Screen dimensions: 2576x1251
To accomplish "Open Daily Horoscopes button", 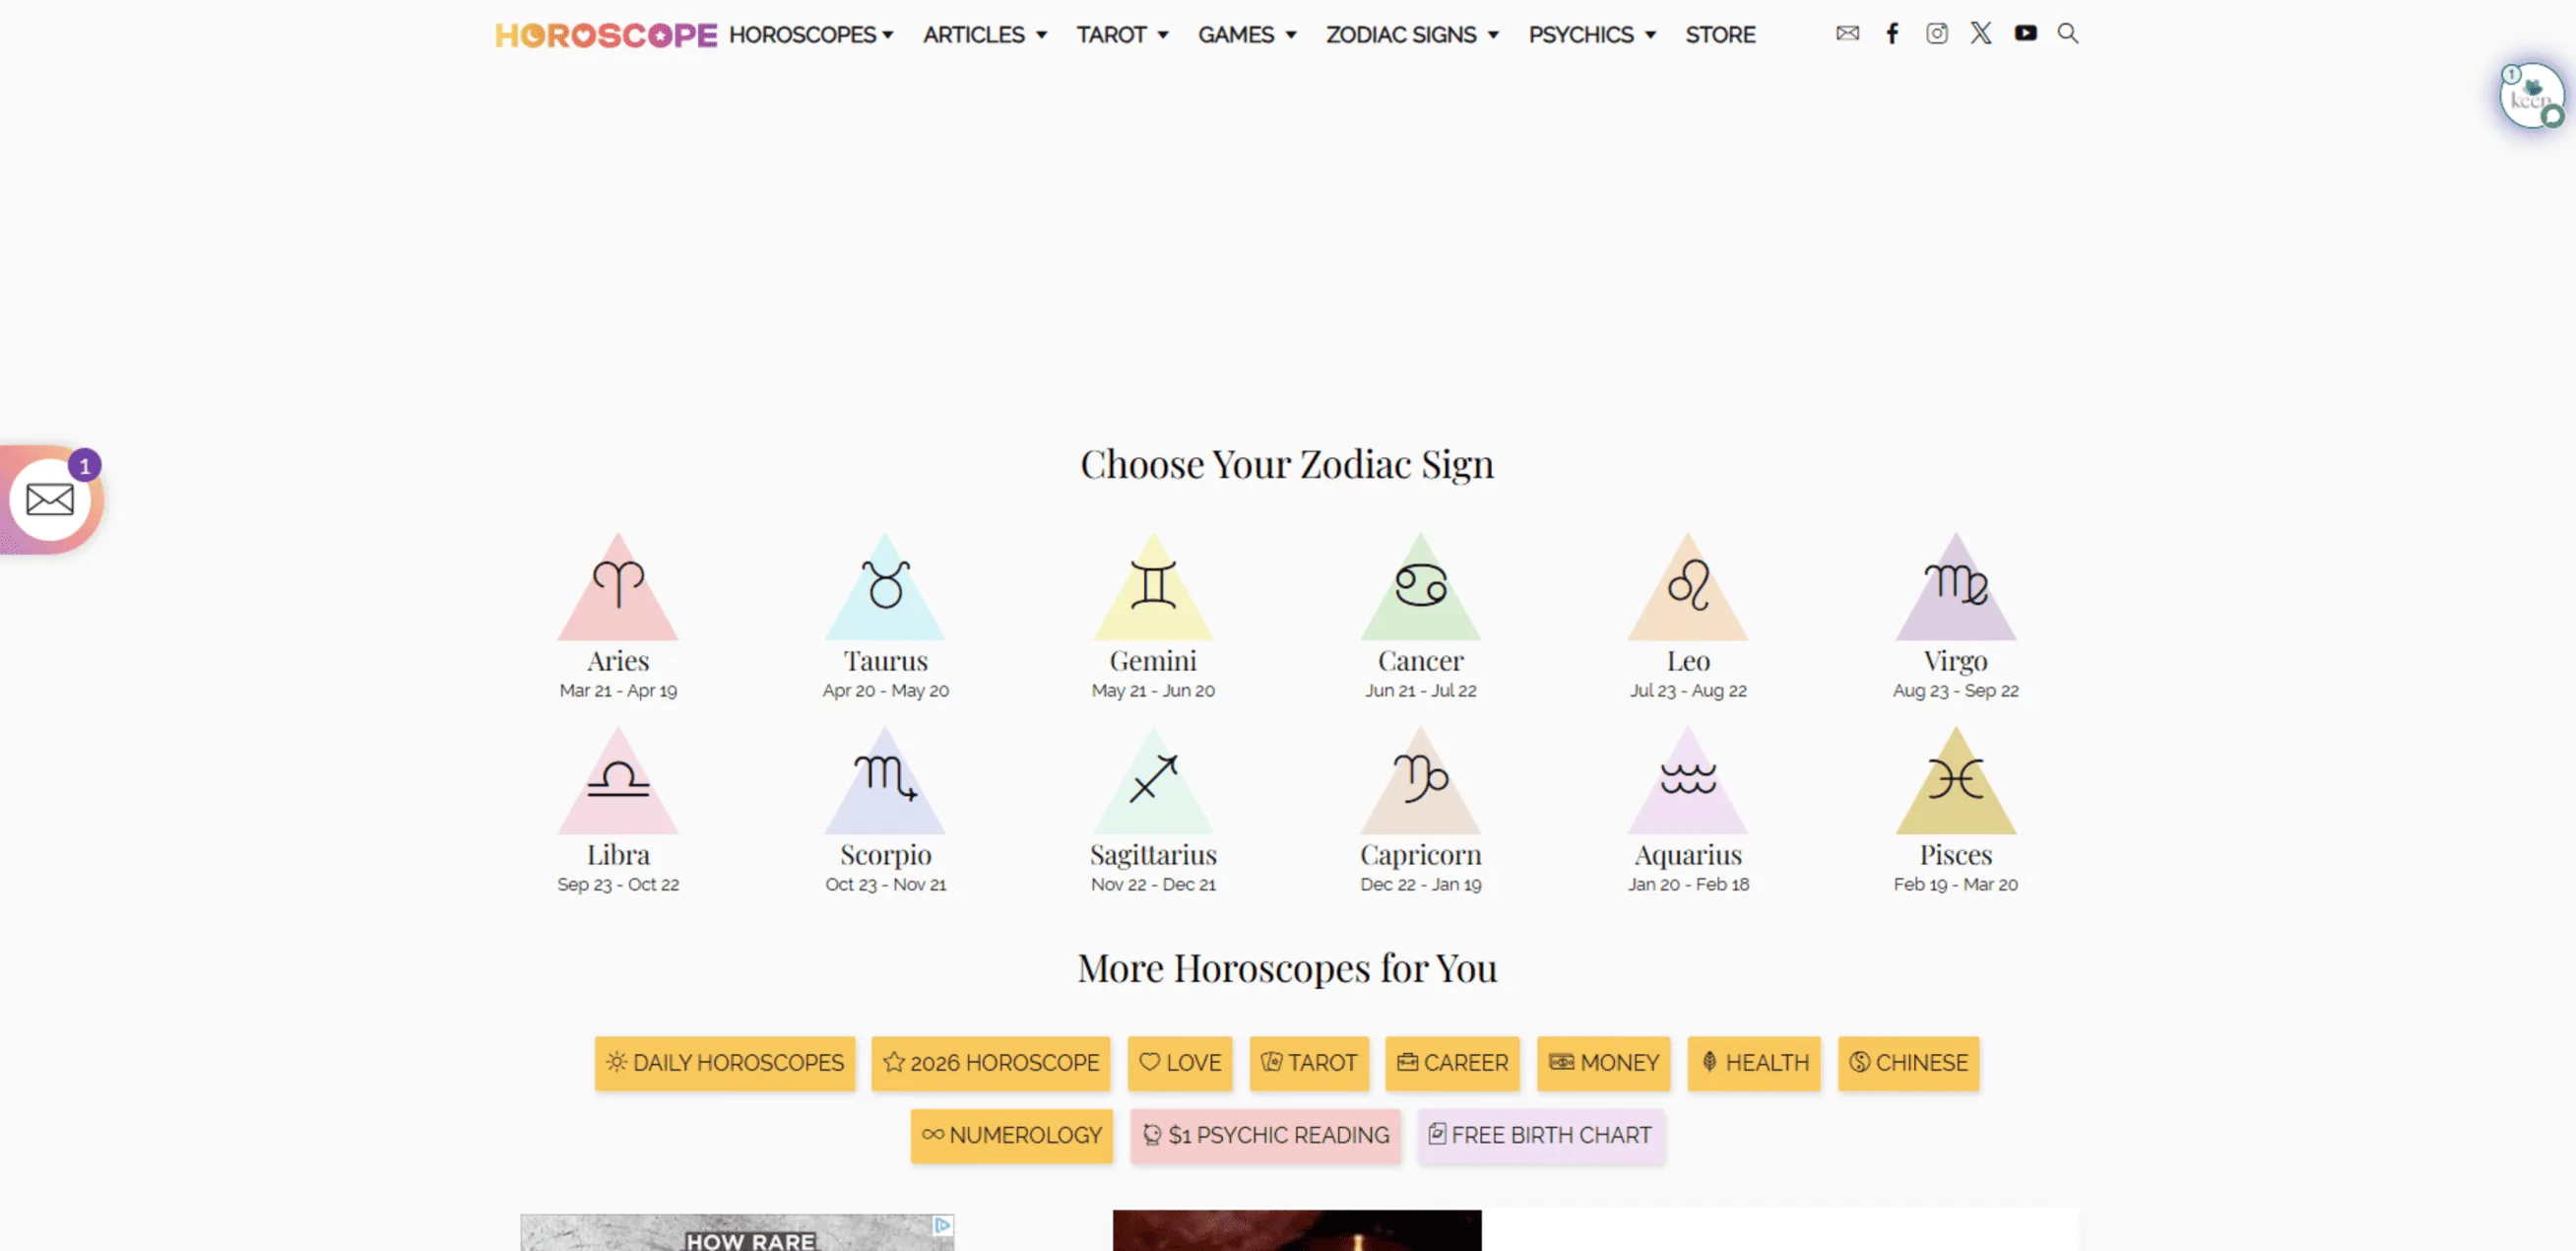I will tap(725, 1063).
